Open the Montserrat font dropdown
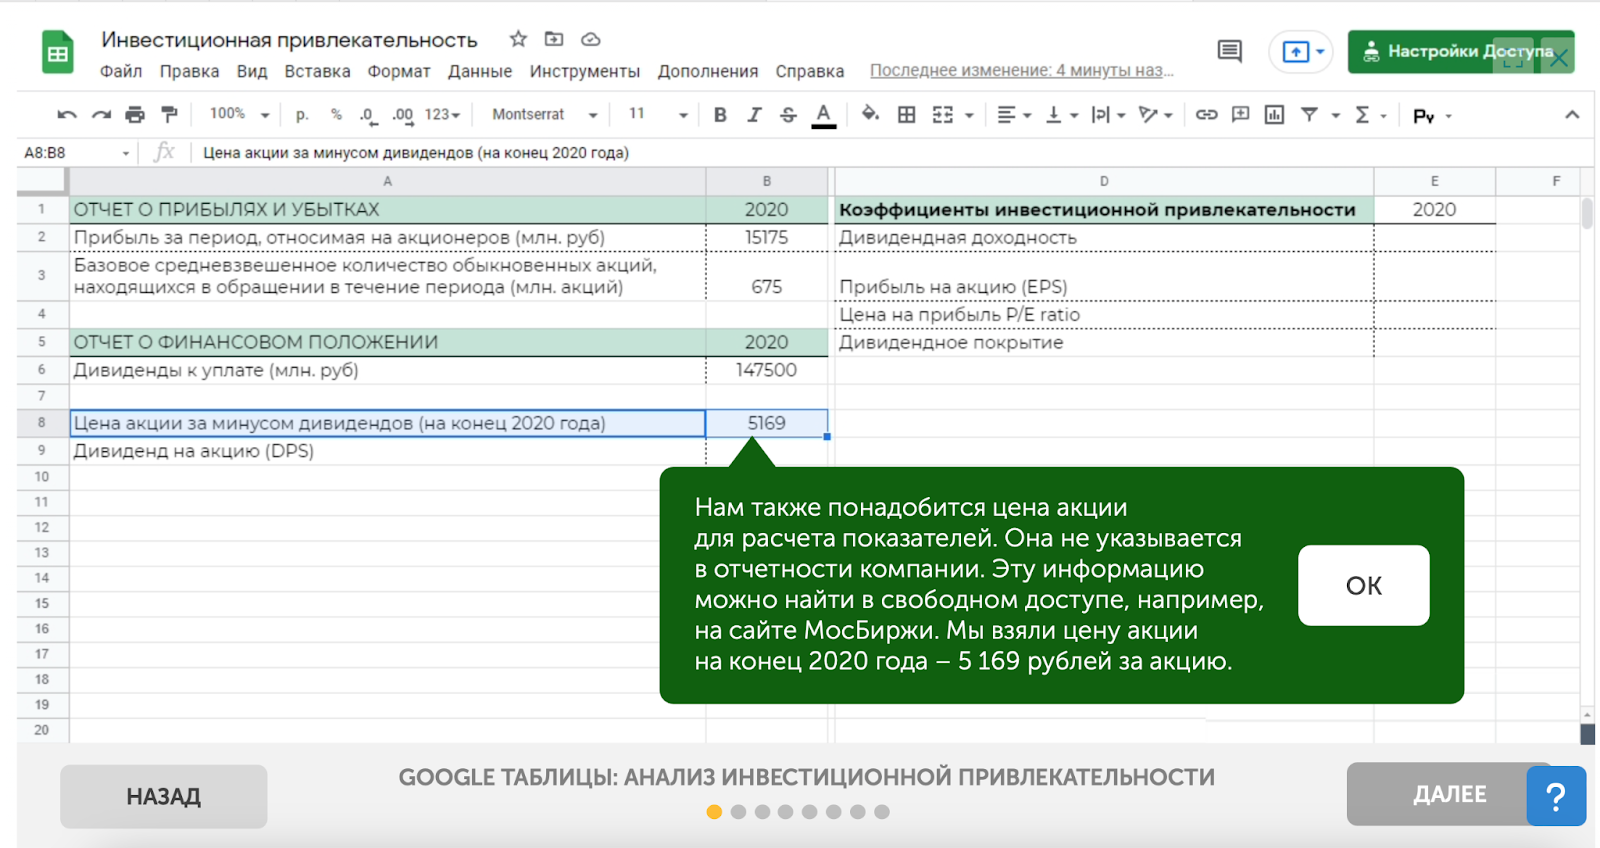The height and width of the screenshot is (848, 1600). (x=543, y=115)
